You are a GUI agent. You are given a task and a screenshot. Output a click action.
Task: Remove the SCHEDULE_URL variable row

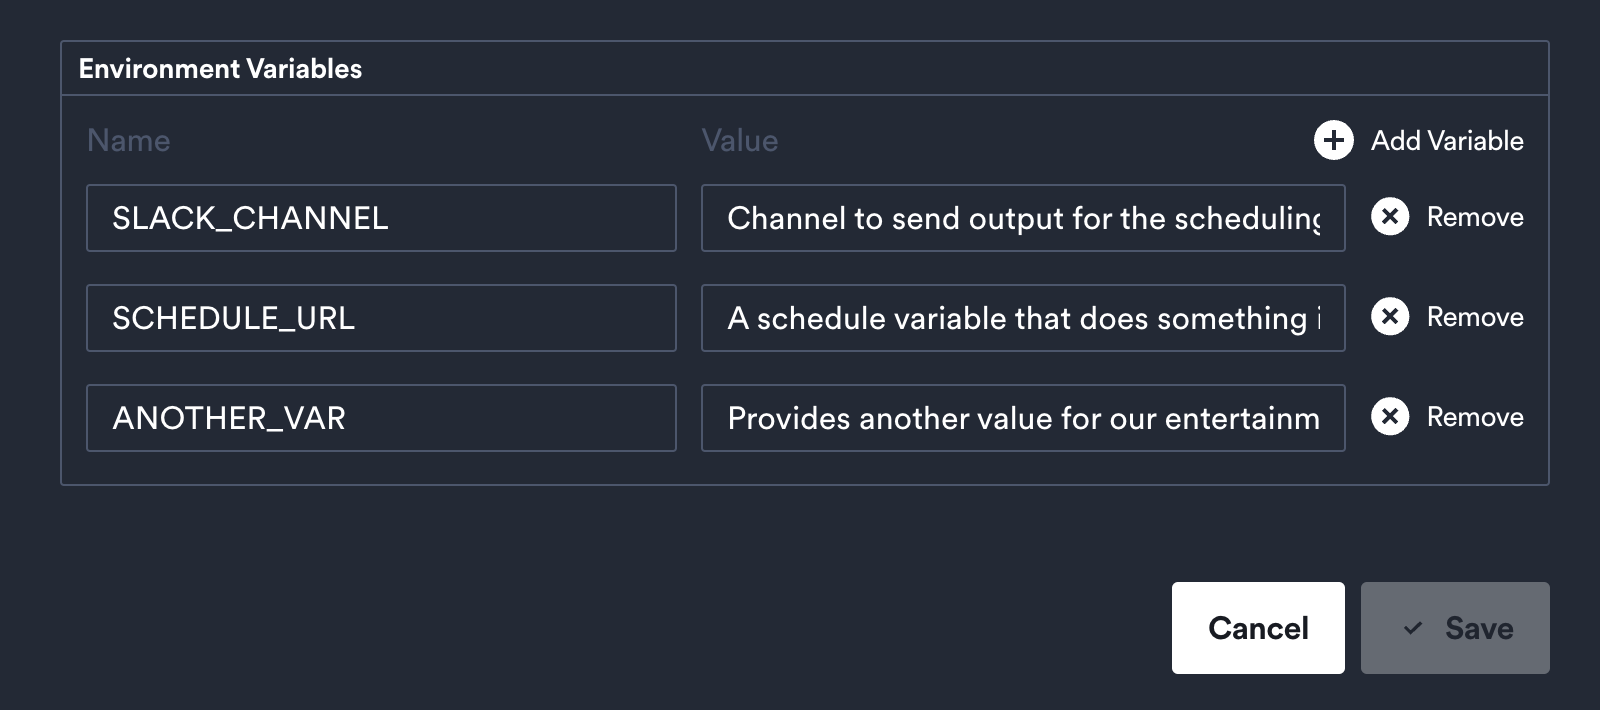pos(1472,317)
